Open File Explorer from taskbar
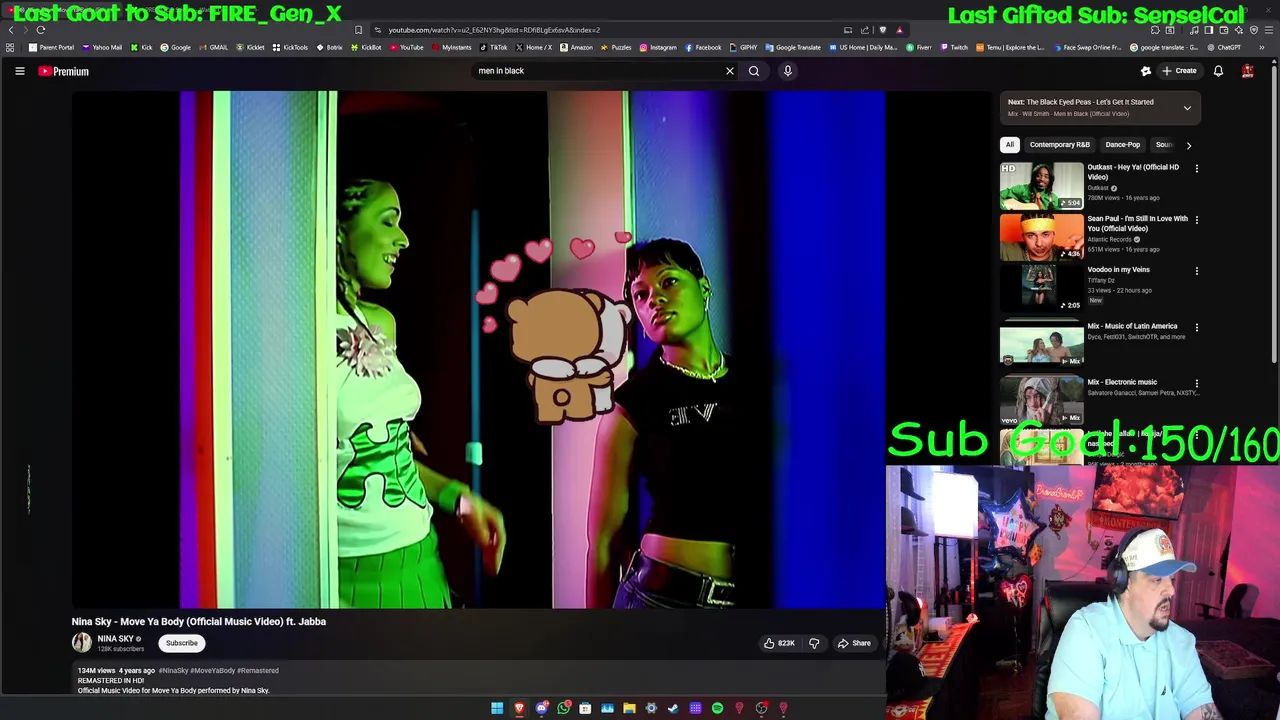The image size is (1280, 720). pos(629,708)
